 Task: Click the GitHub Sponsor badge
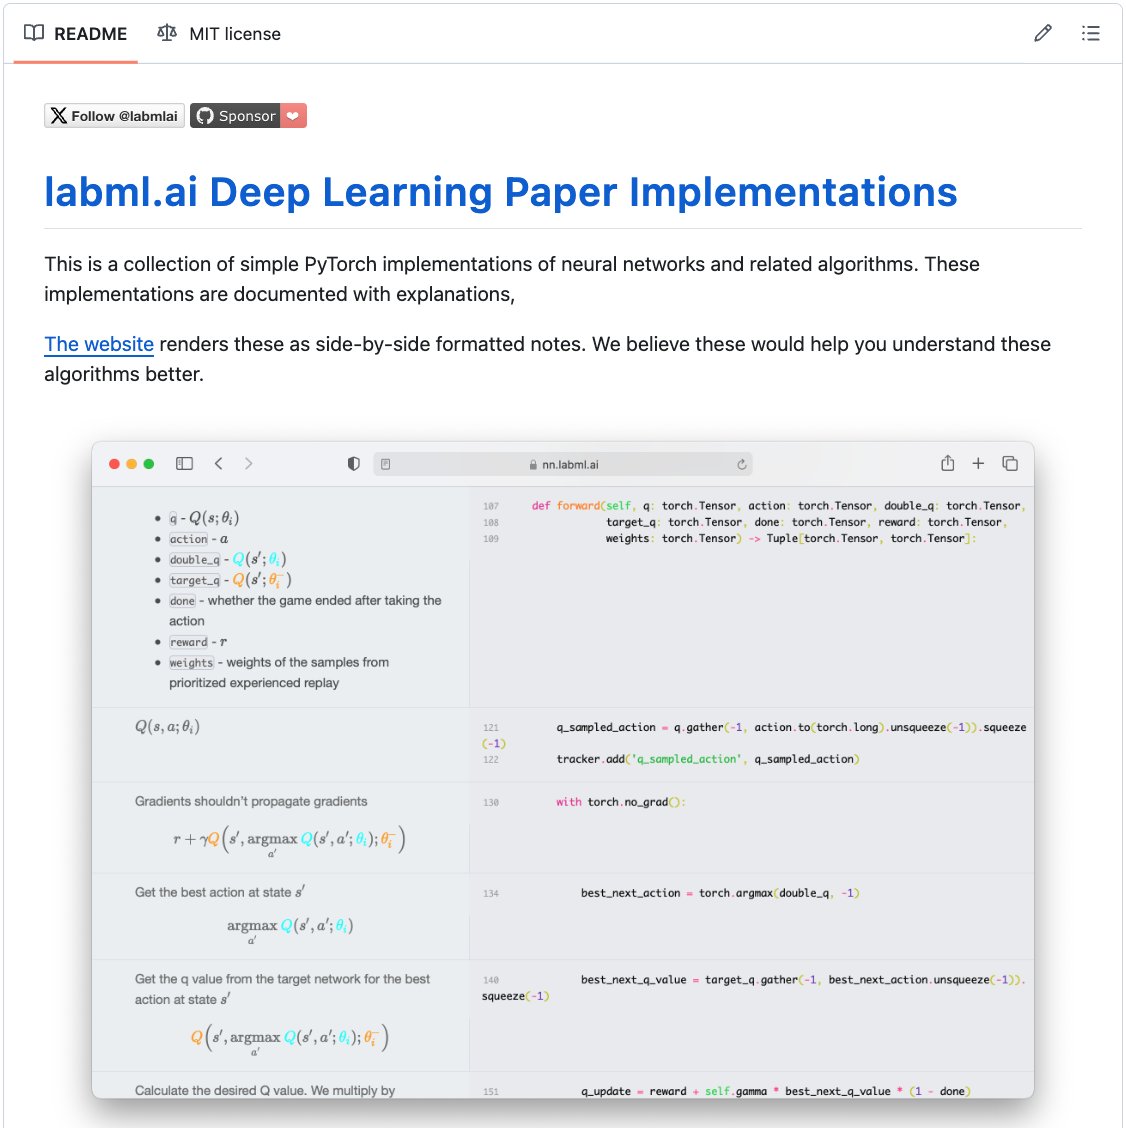(248, 116)
